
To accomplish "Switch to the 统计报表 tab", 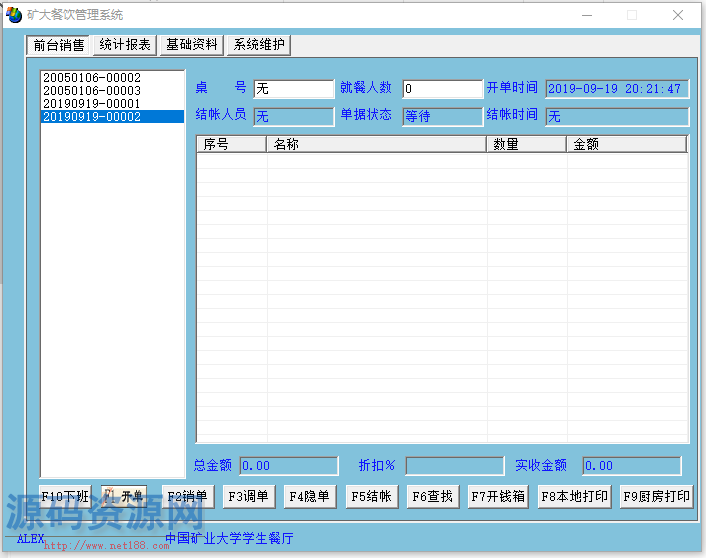I will (125, 45).
